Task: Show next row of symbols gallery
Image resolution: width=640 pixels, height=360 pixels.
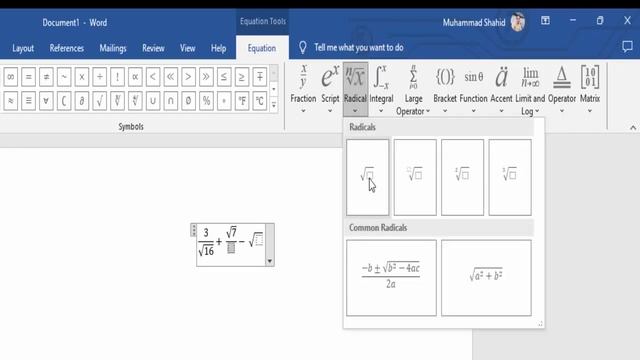Action: (x=274, y=89)
